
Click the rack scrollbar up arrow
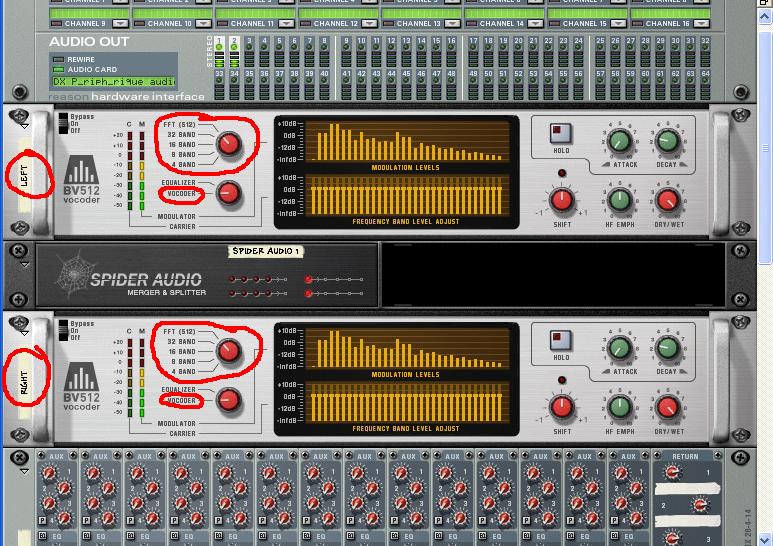pos(765,18)
